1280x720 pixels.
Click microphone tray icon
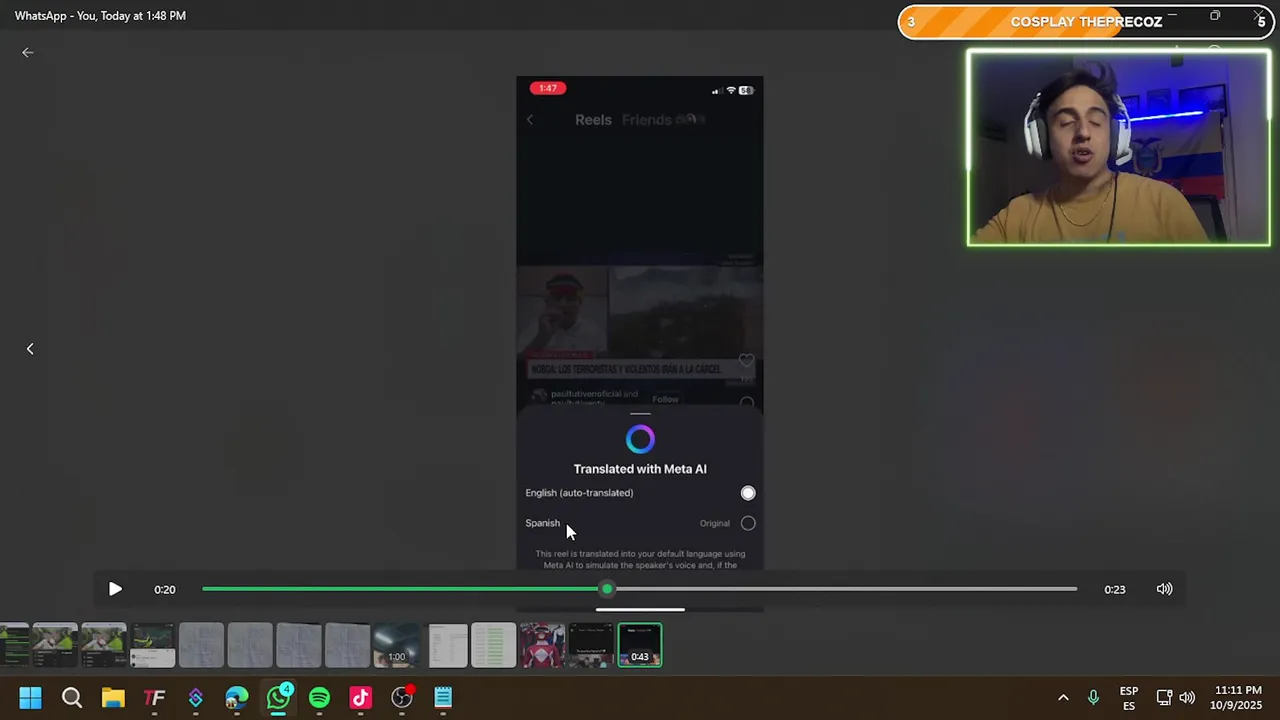coord(1093,698)
